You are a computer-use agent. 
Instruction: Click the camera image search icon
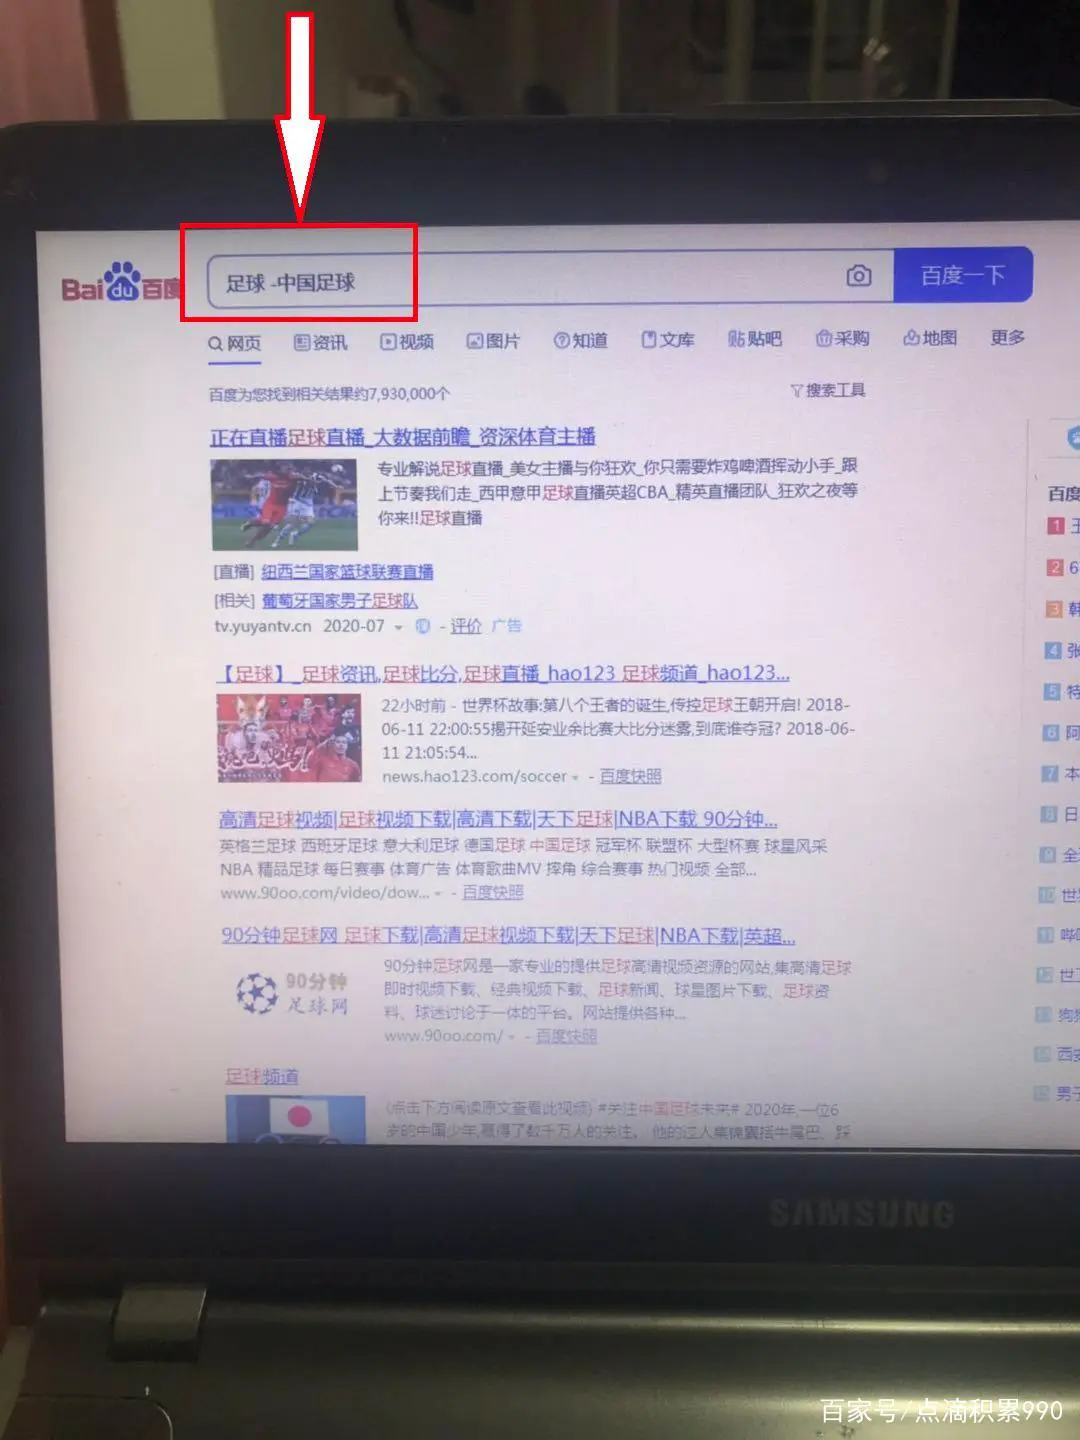(x=858, y=276)
